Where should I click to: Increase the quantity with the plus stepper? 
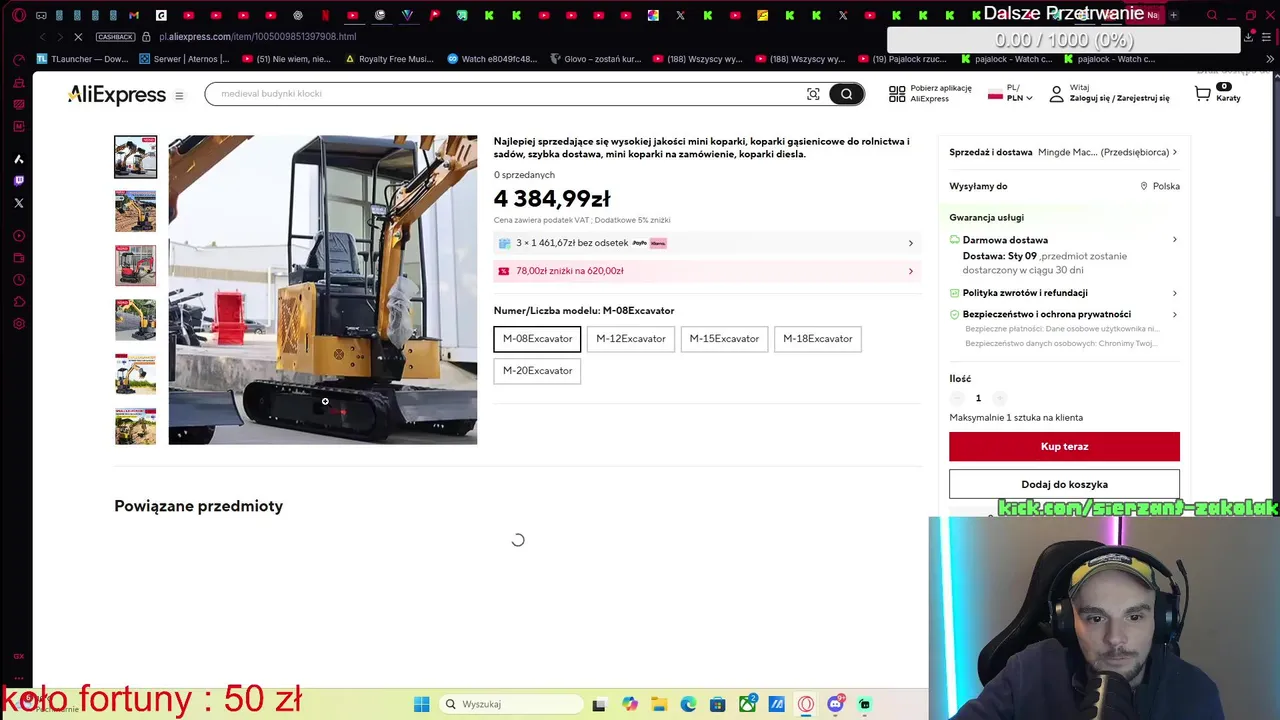click(x=999, y=398)
